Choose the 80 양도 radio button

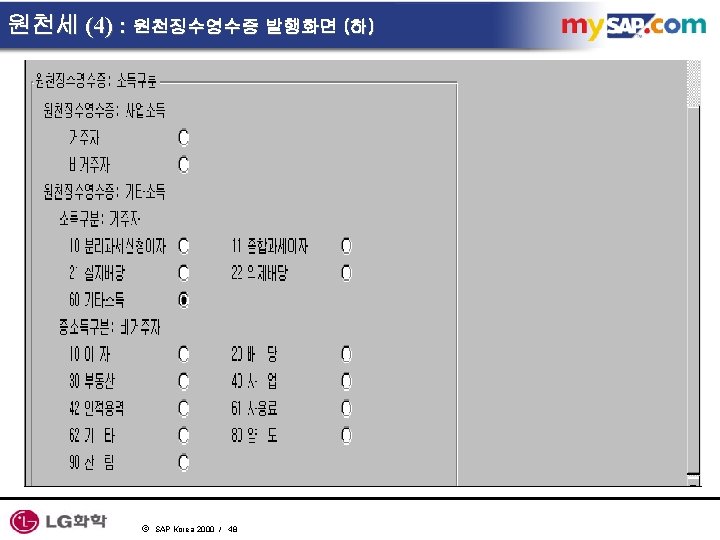(347, 435)
